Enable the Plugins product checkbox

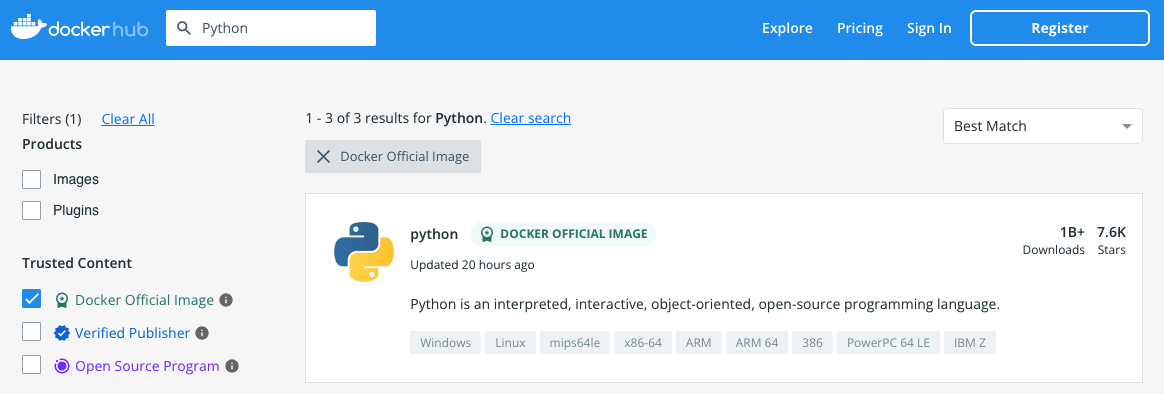click(x=31, y=211)
